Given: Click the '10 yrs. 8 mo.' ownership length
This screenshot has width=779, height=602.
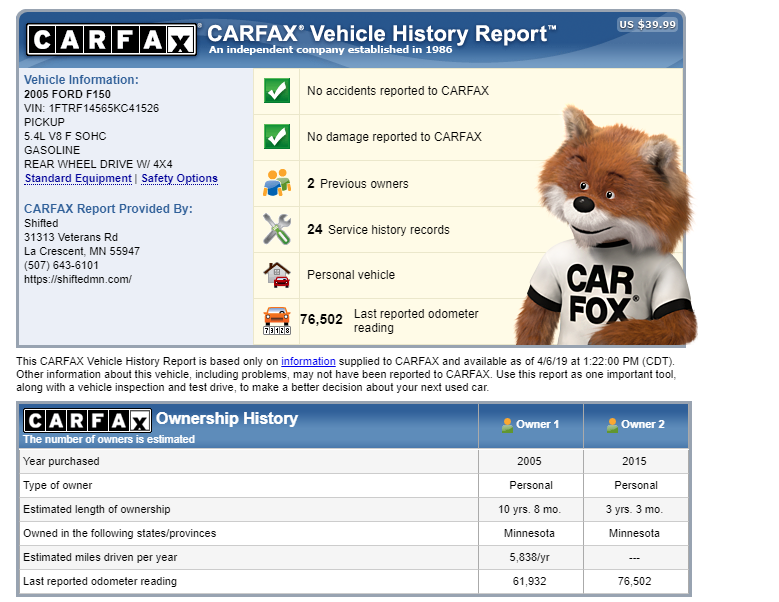Looking at the screenshot, I should (530, 510).
